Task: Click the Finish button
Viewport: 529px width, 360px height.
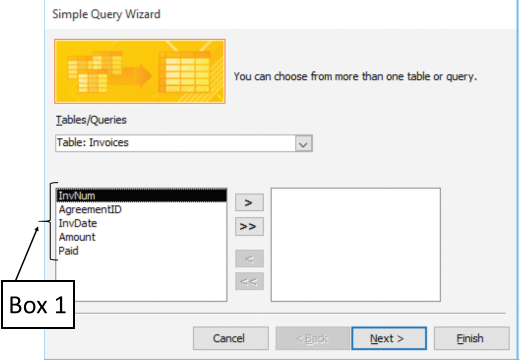Action: point(472,338)
